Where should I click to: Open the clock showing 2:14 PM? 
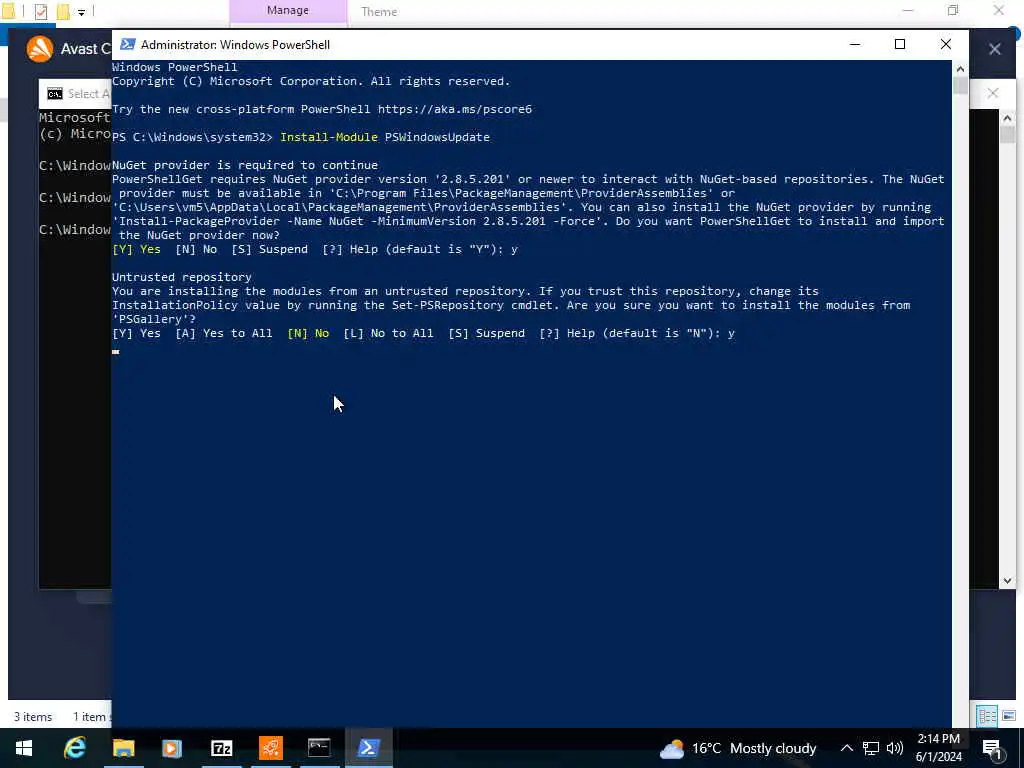[938, 739]
